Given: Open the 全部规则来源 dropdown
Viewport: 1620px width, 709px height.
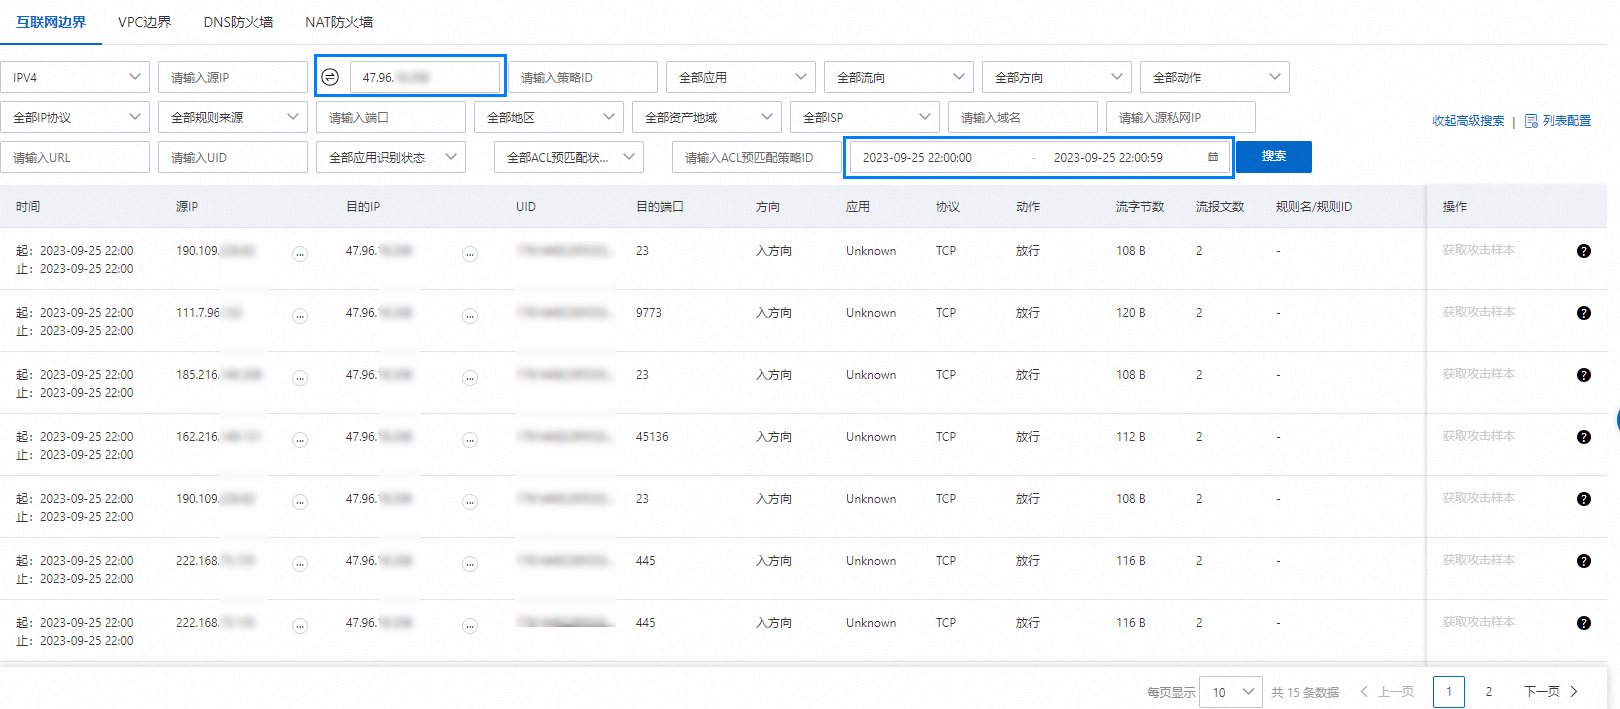Looking at the screenshot, I should (x=233, y=117).
